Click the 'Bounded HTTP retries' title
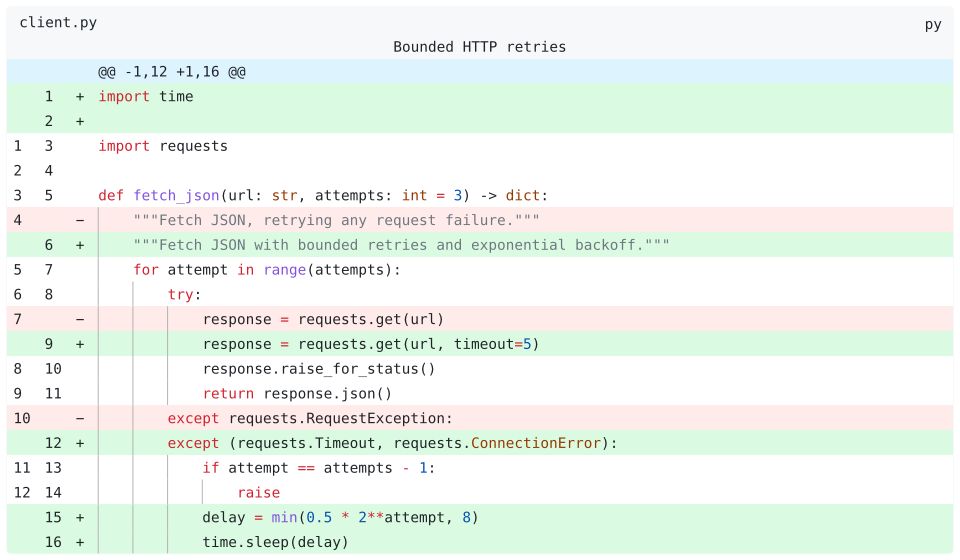Image resolution: width=960 pixels, height=560 pixels. point(479,47)
